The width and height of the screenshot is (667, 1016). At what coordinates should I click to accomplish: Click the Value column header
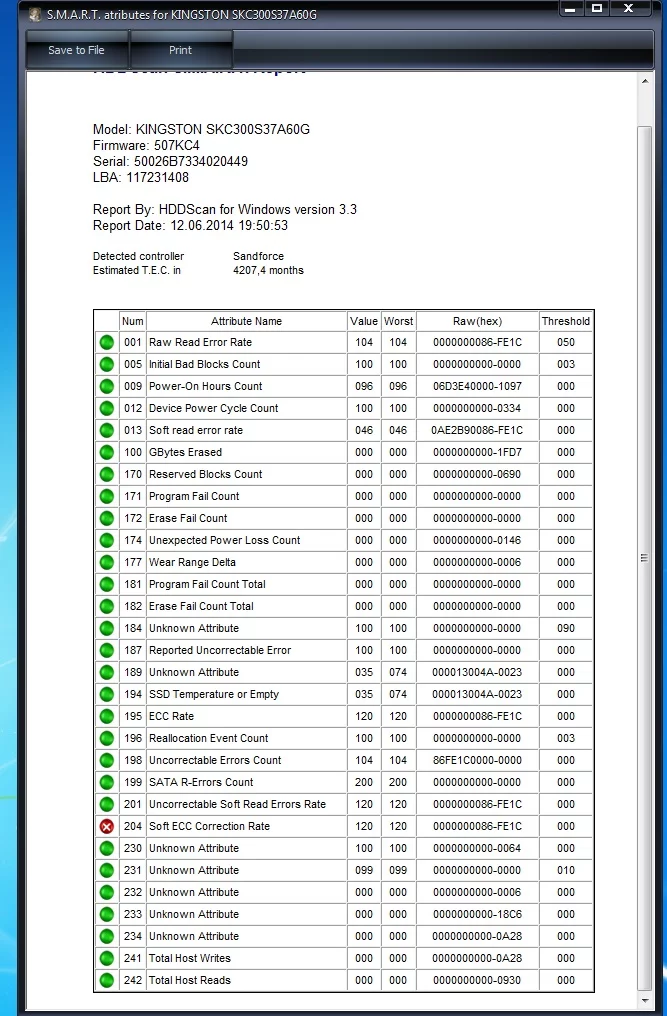364,321
